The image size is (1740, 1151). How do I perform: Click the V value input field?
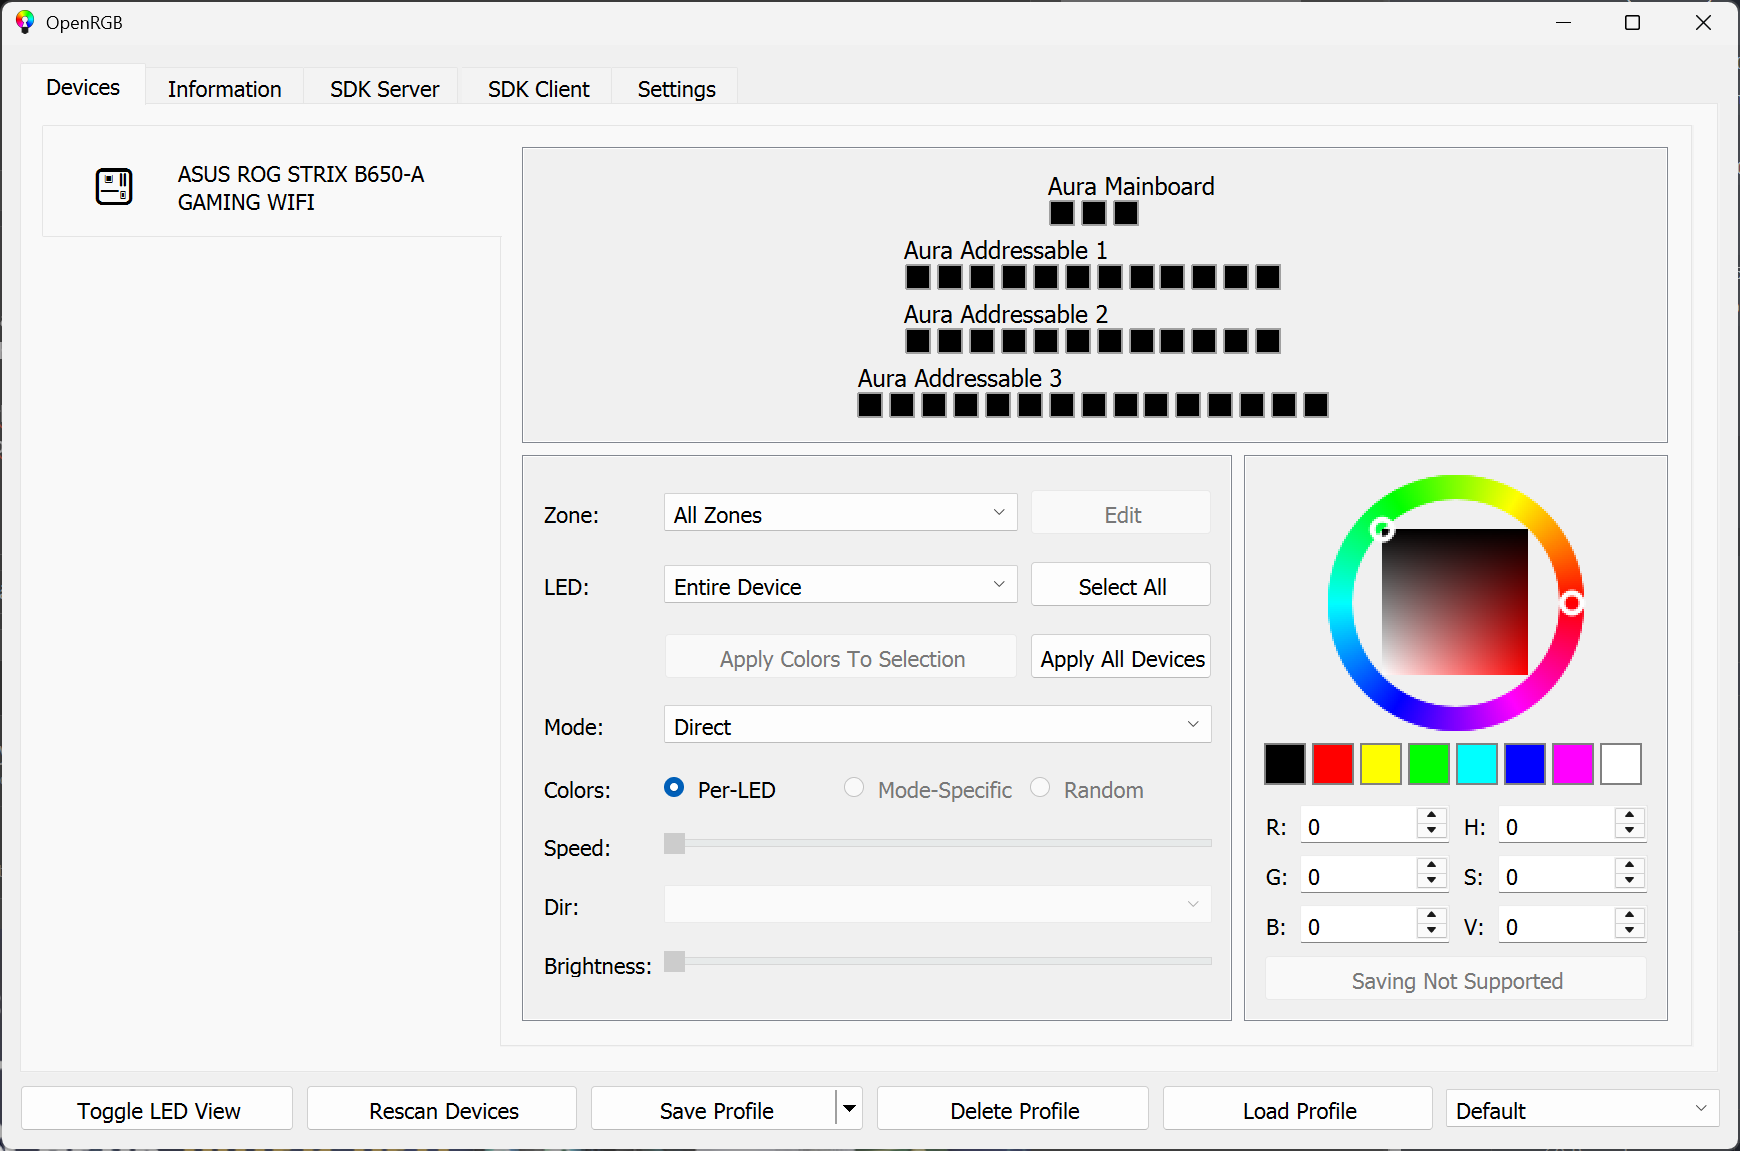tap(1557, 925)
